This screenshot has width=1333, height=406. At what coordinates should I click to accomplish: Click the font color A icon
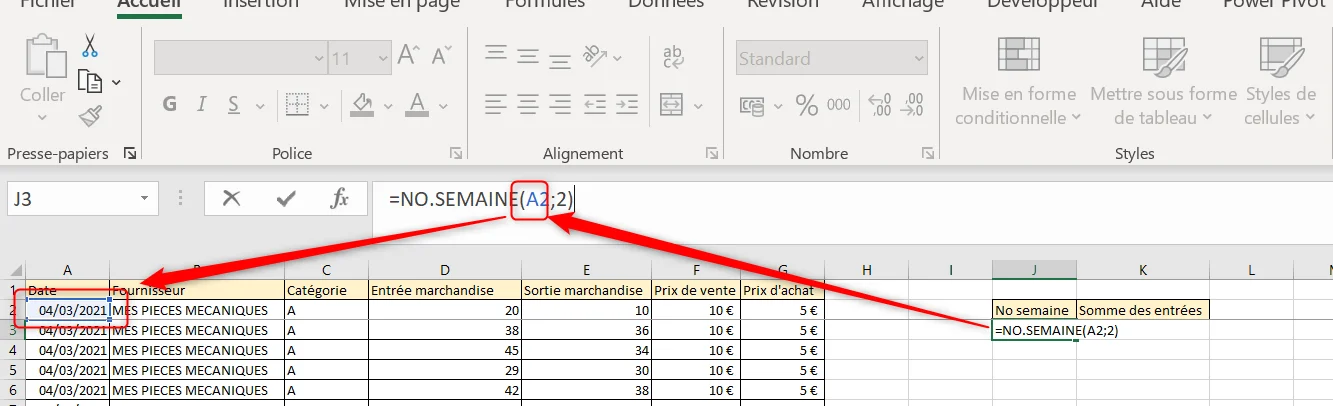(417, 104)
